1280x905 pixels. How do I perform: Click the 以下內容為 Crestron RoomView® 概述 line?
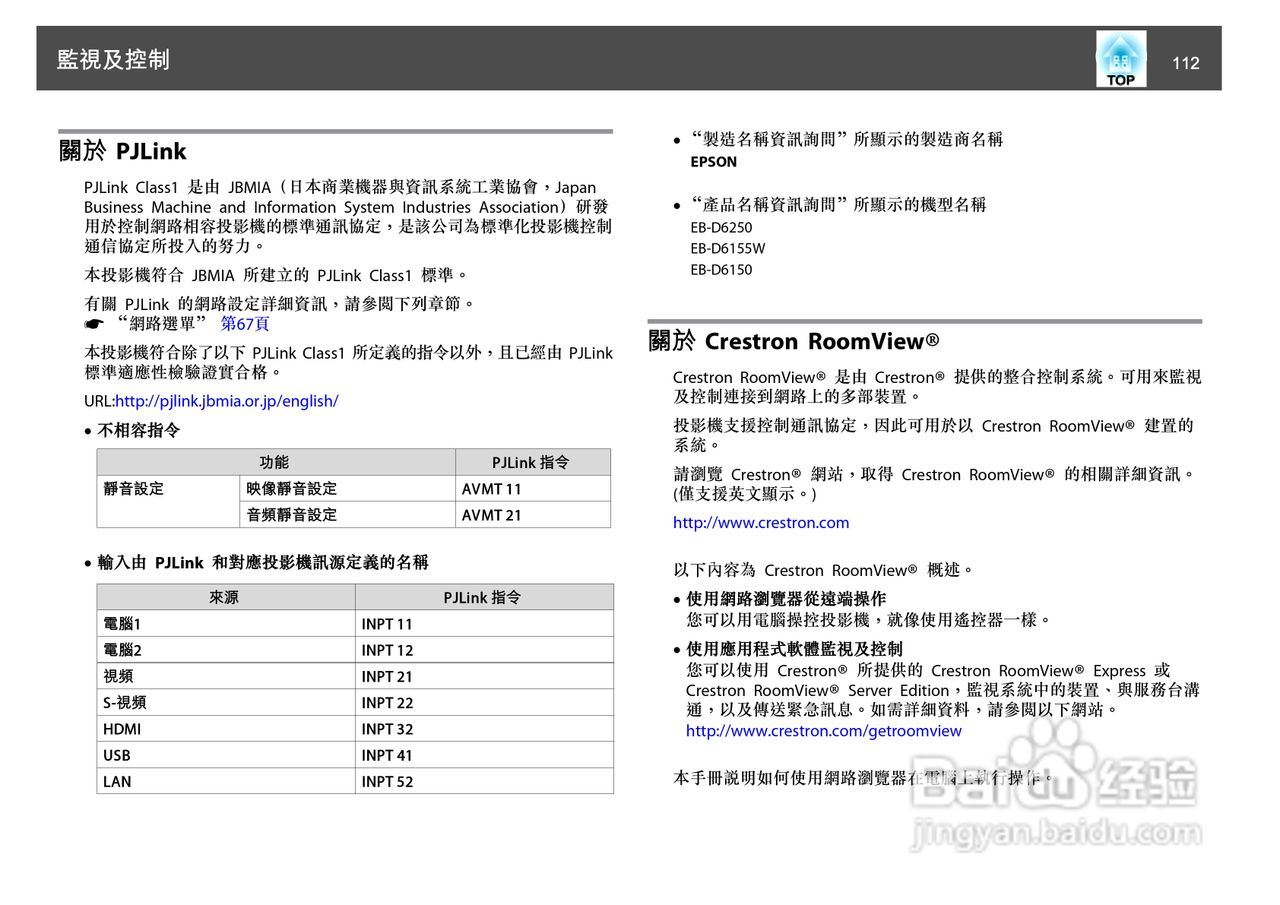click(x=823, y=570)
